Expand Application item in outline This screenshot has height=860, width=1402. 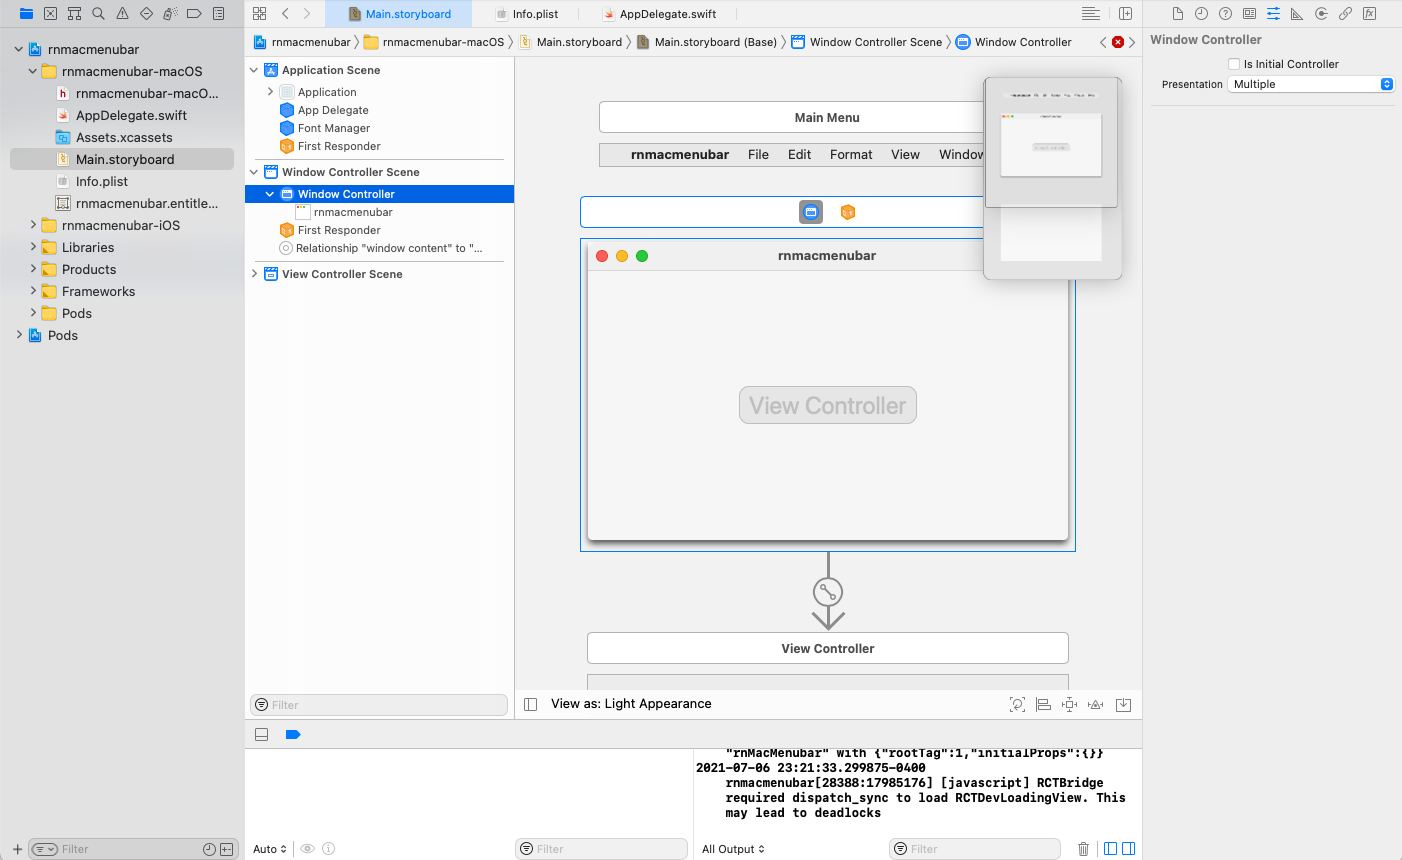click(x=270, y=92)
